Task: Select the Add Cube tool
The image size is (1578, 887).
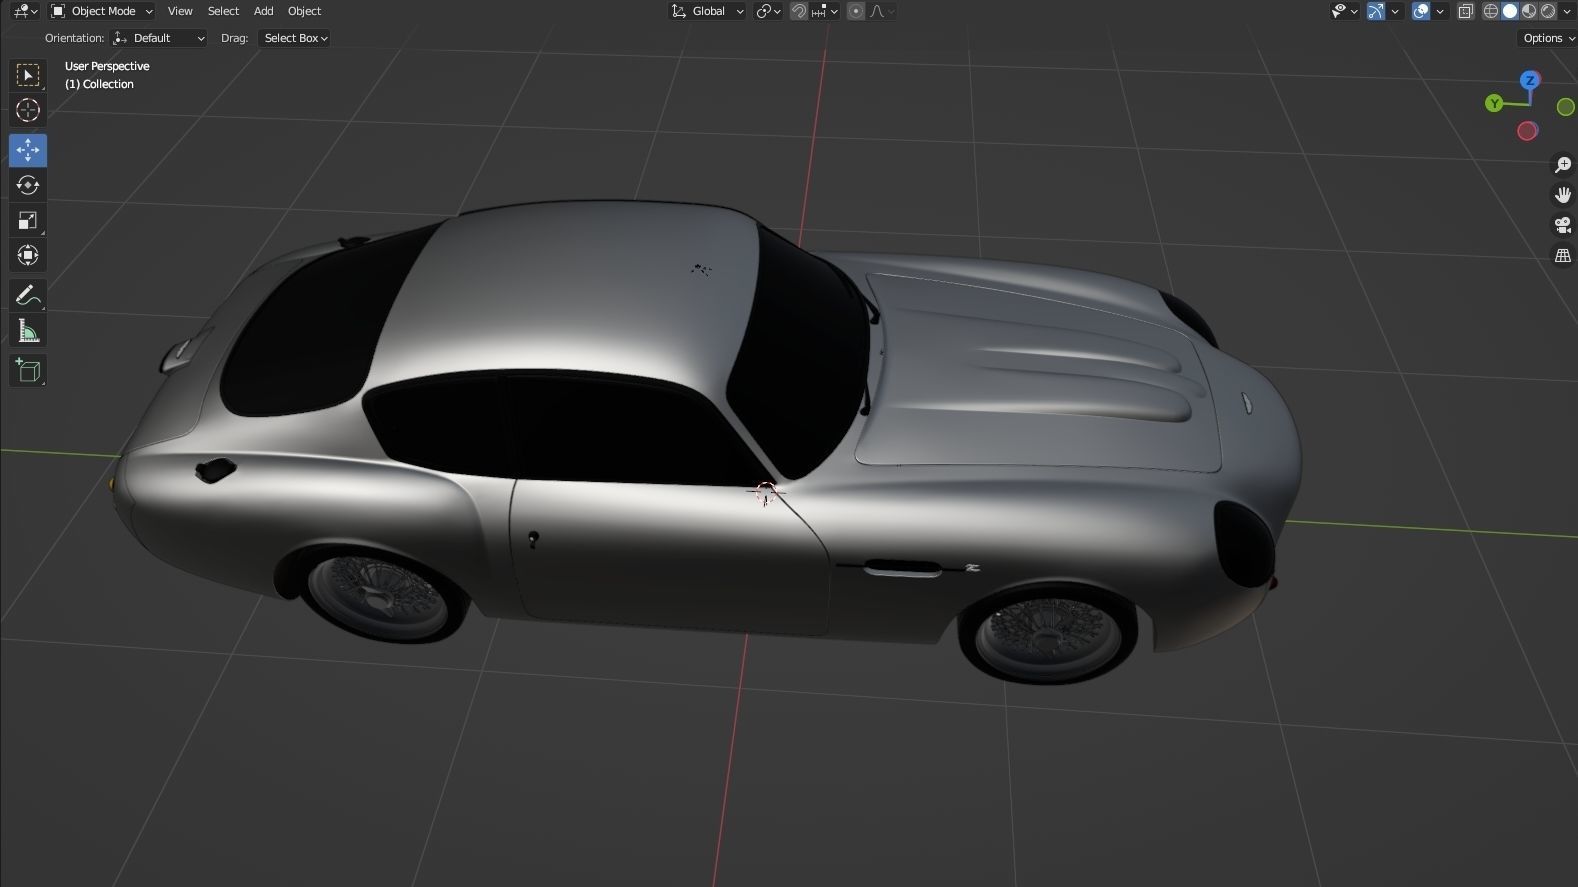Action: (x=28, y=370)
